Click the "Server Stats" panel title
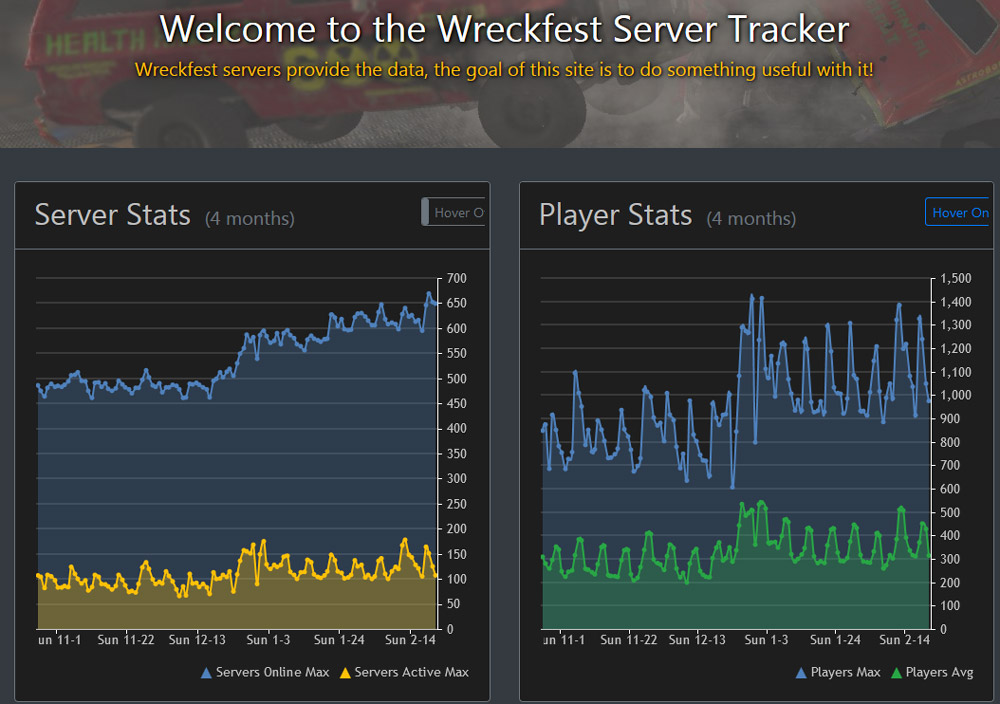 [113, 215]
